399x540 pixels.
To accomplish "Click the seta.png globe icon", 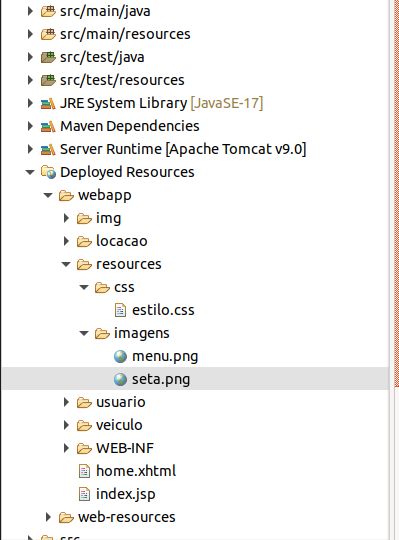I will click(120, 380).
